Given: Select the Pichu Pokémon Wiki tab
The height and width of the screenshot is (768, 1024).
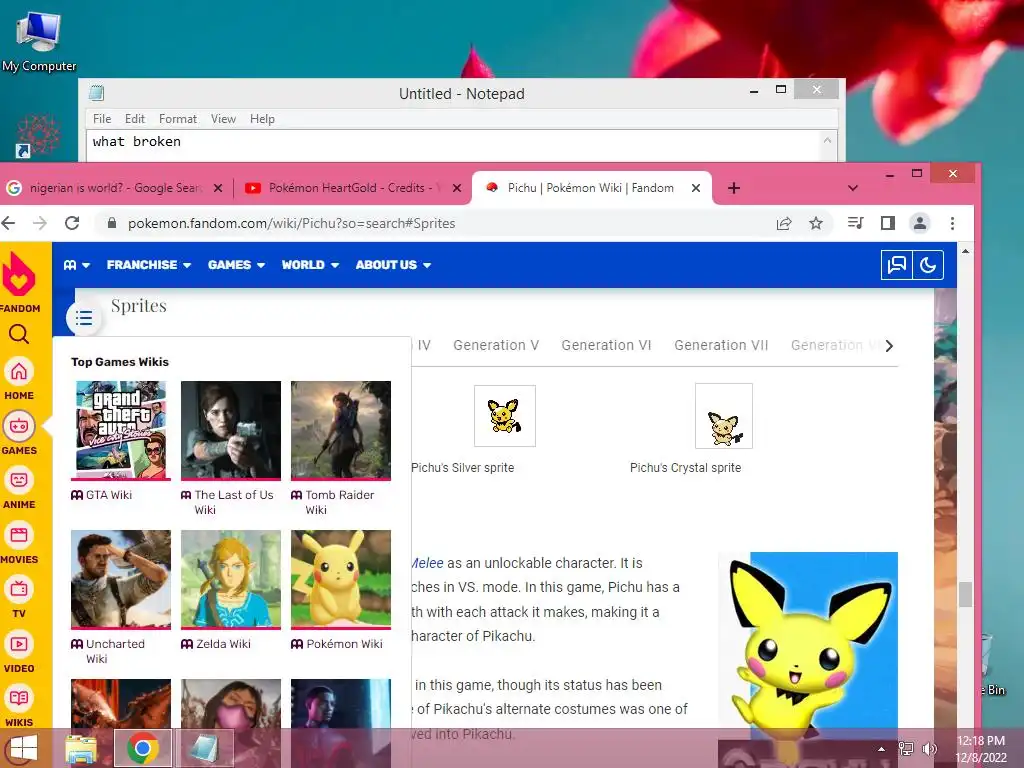Looking at the screenshot, I should [x=591, y=188].
